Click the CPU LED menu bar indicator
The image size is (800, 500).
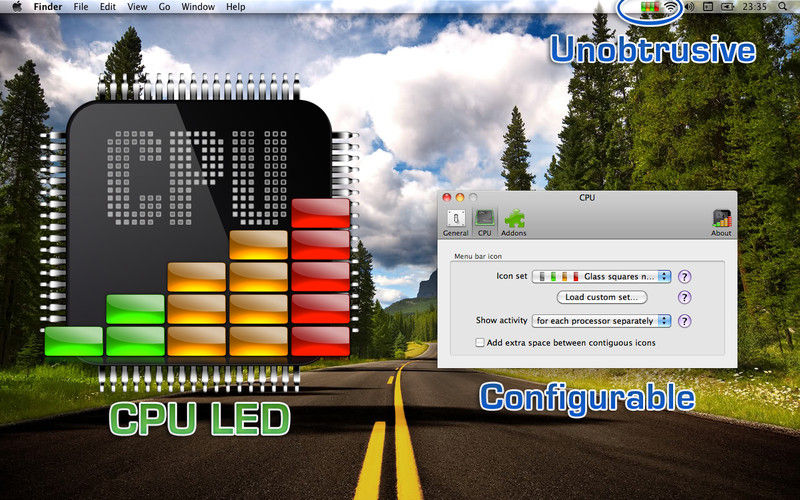(x=651, y=7)
